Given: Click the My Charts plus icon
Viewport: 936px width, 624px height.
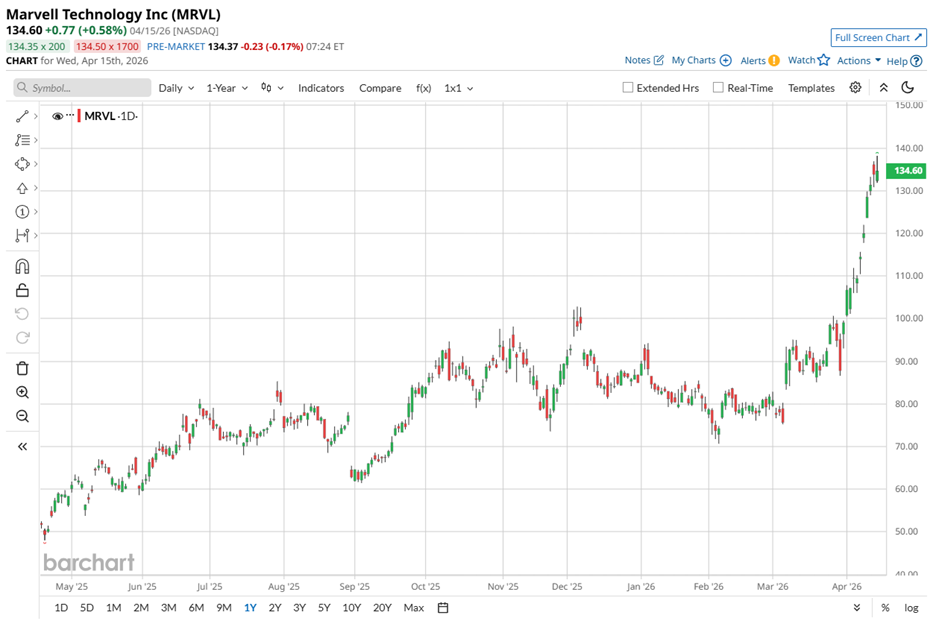Looking at the screenshot, I should (x=725, y=60).
